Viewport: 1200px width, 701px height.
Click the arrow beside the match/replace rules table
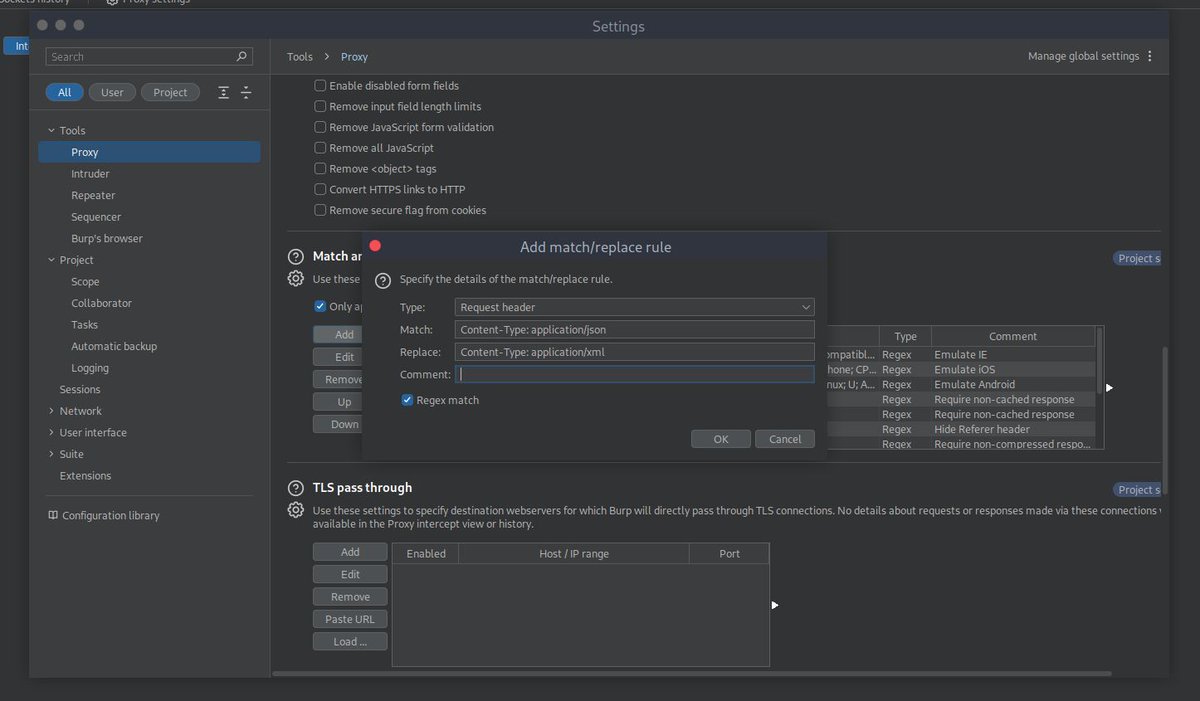(1109, 387)
